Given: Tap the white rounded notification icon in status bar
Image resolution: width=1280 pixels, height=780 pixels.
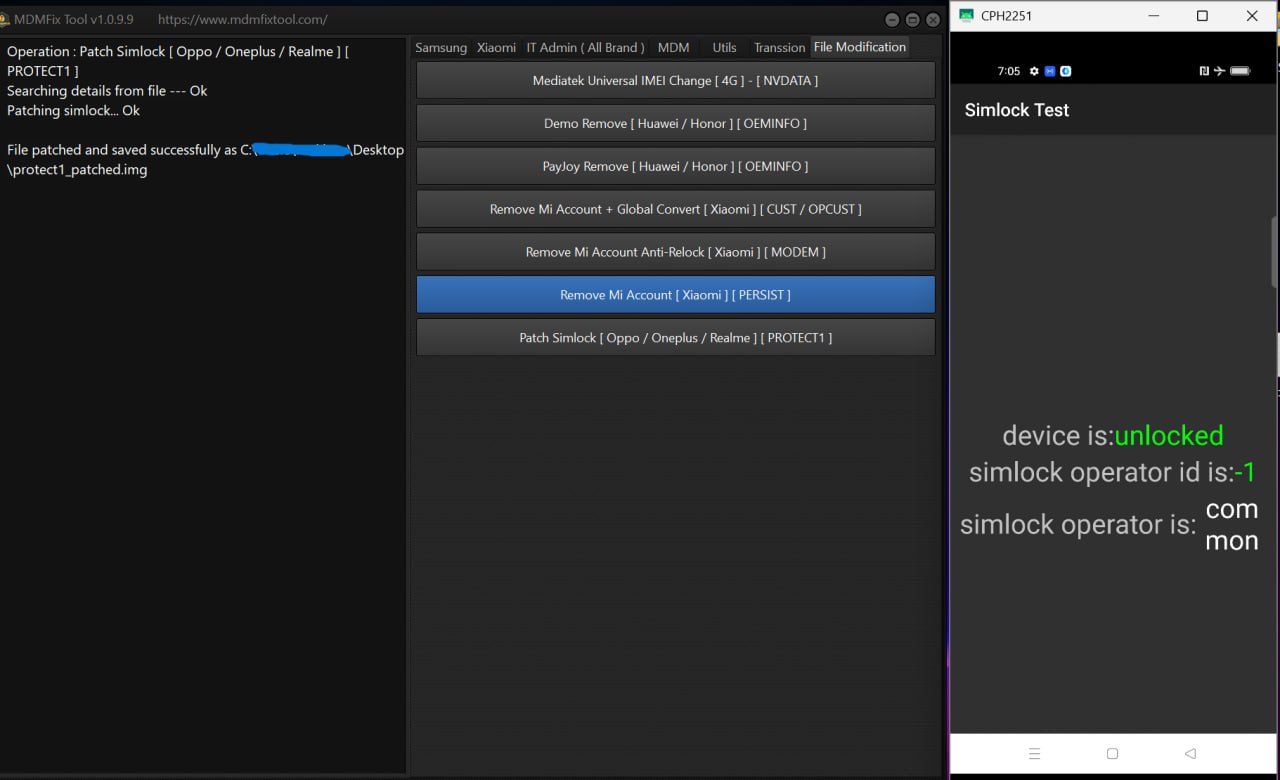Looking at the screenshot, I should click(x=1066, y=71).
